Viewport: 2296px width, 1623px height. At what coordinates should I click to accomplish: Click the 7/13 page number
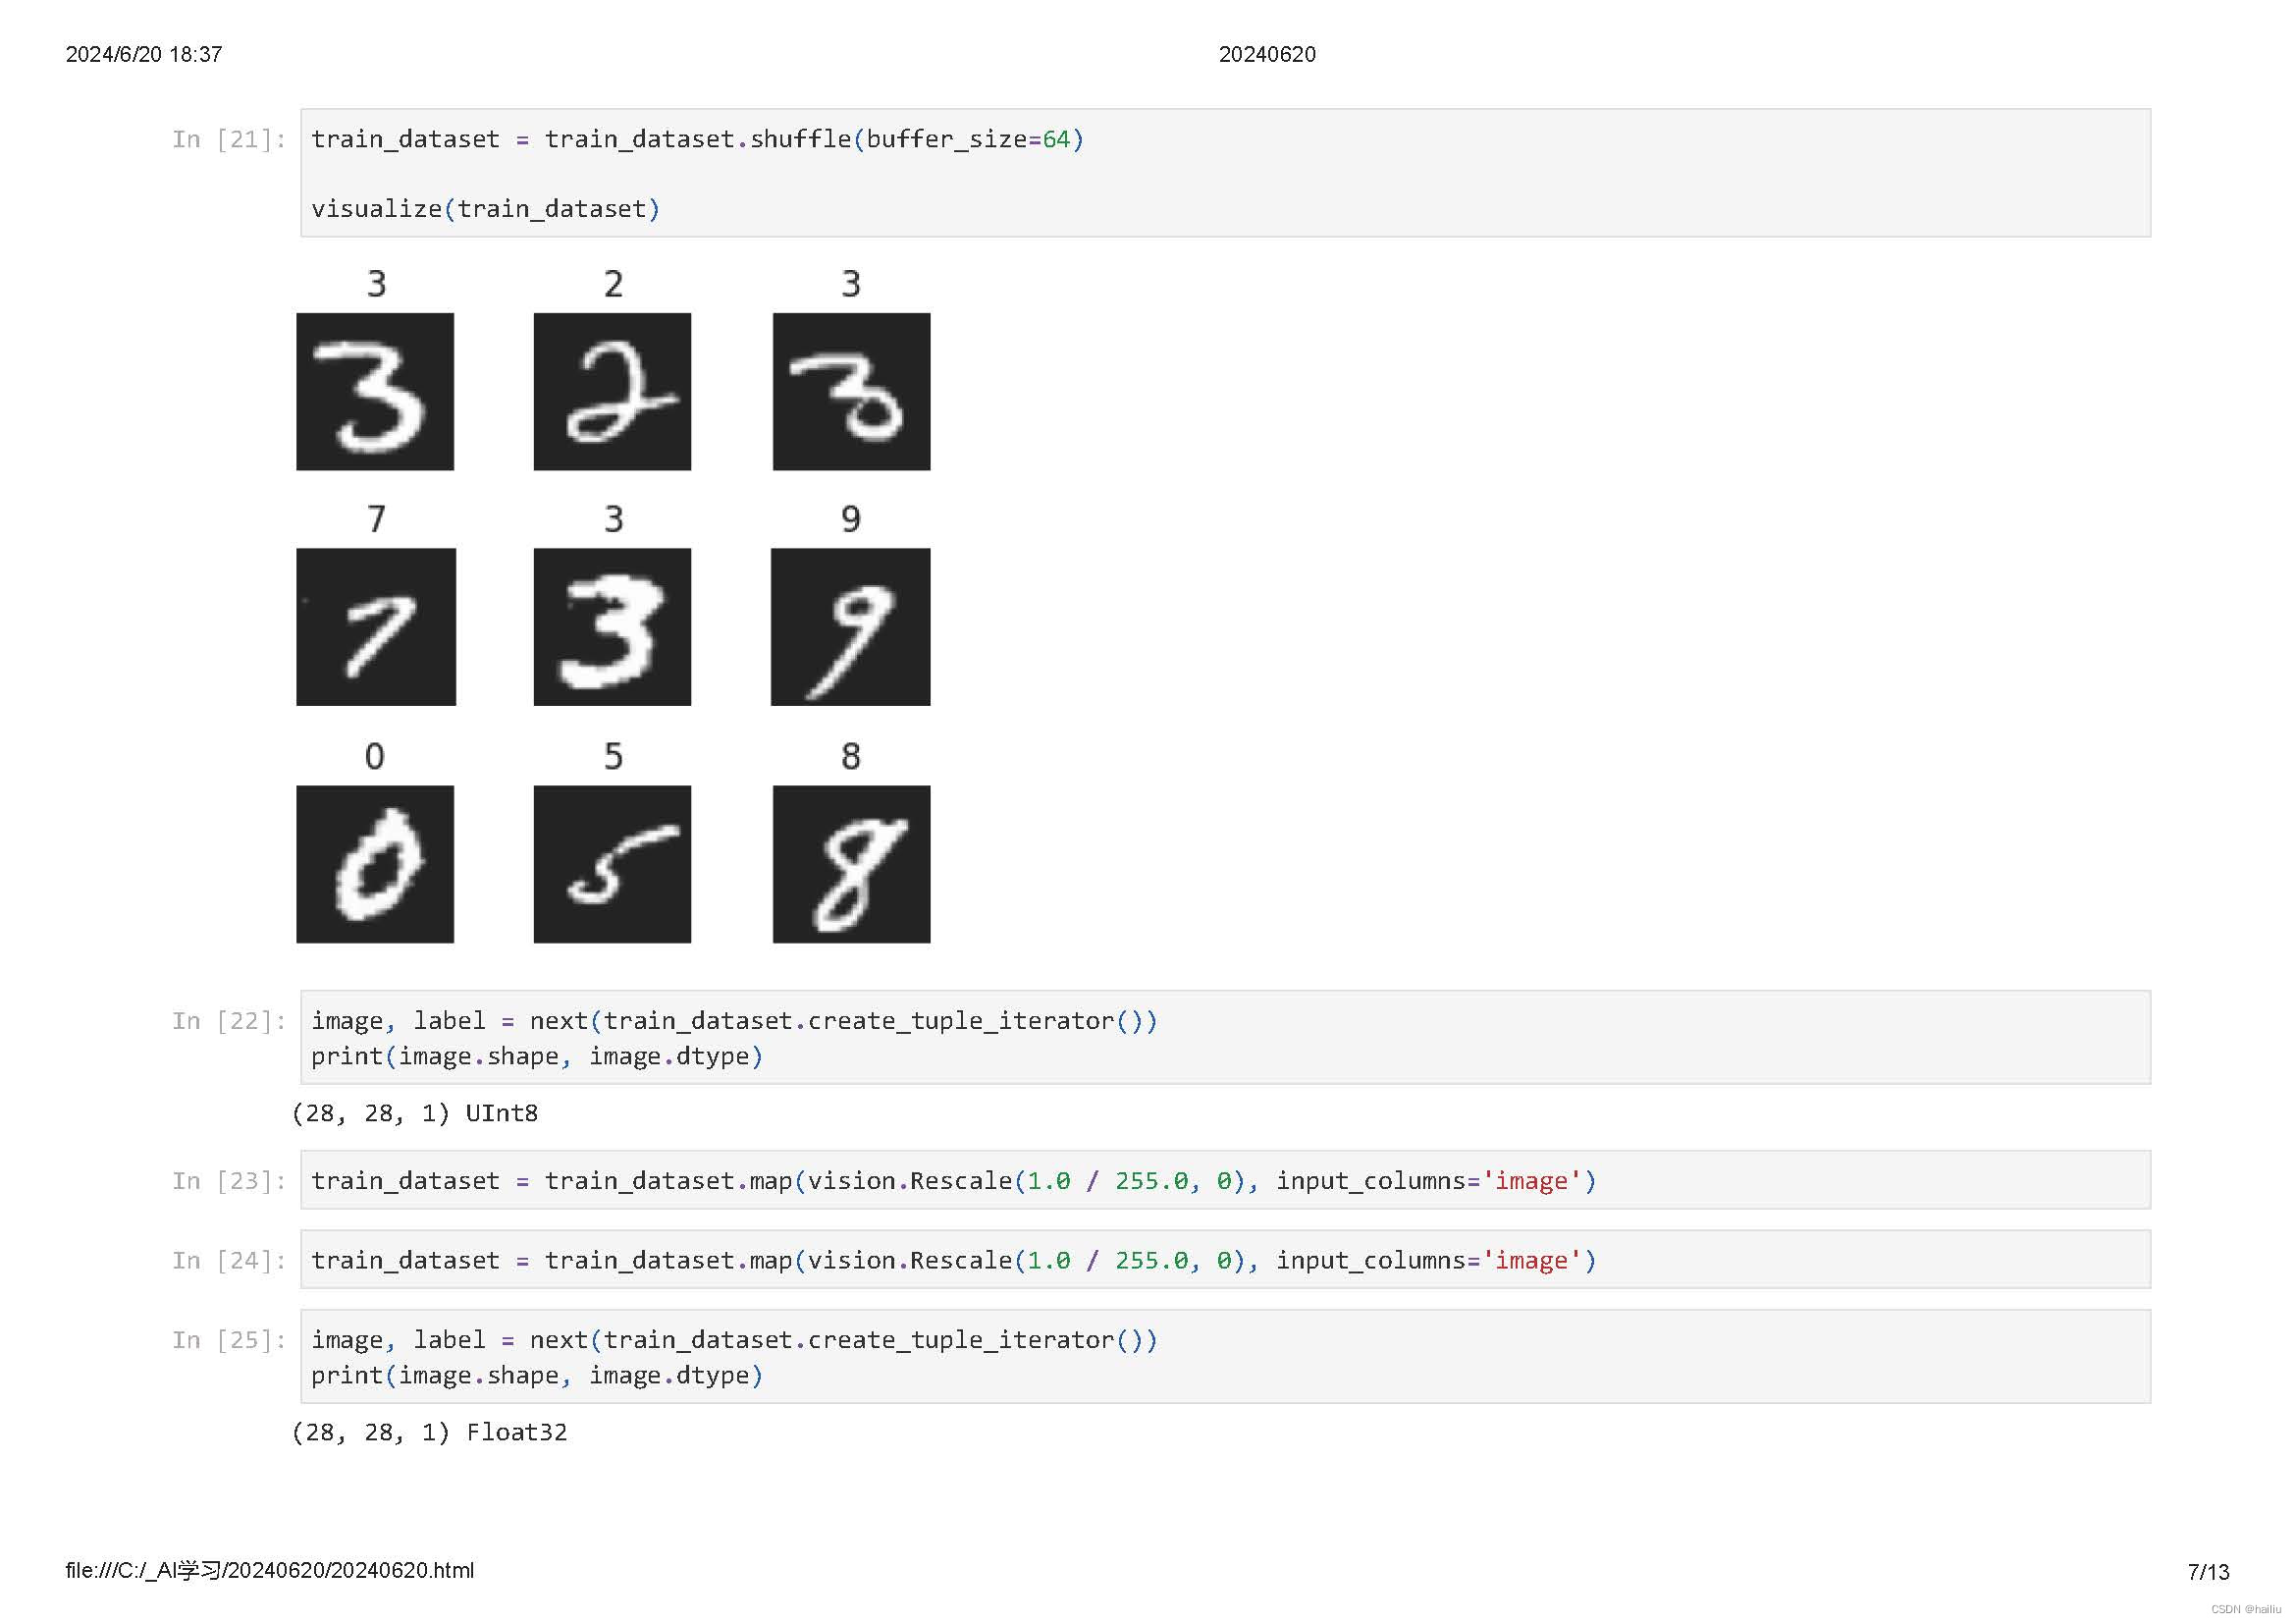pos(2207,1572)
